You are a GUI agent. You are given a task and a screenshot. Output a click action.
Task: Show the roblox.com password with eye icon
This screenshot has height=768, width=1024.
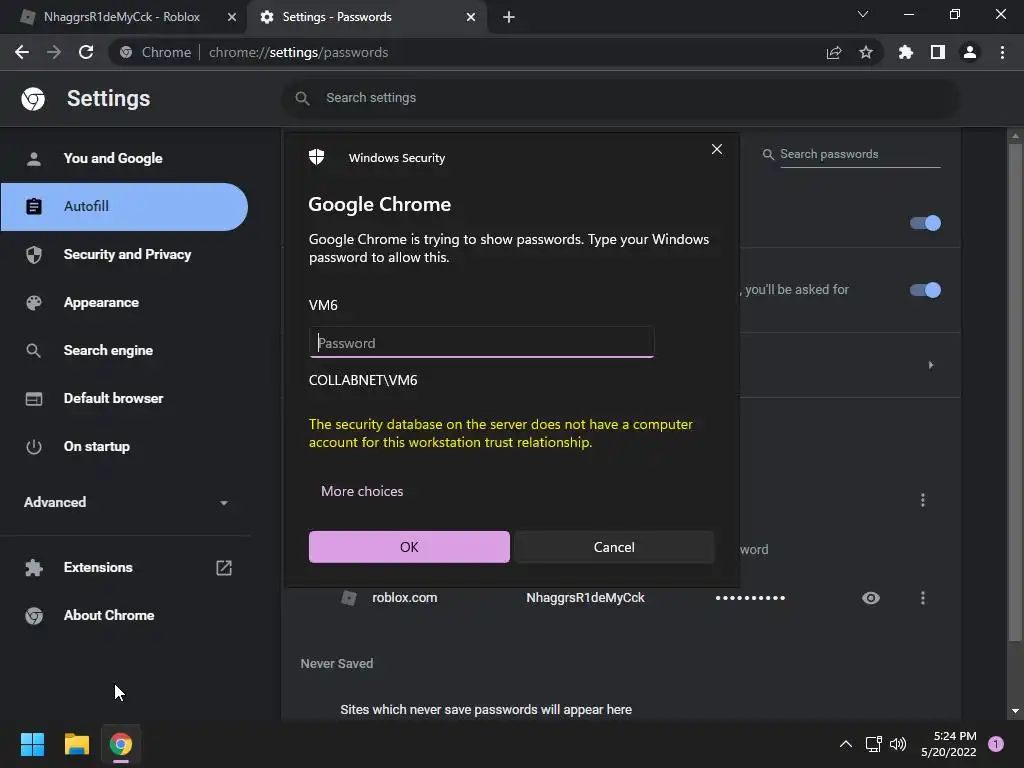click(x=871, y=598)
